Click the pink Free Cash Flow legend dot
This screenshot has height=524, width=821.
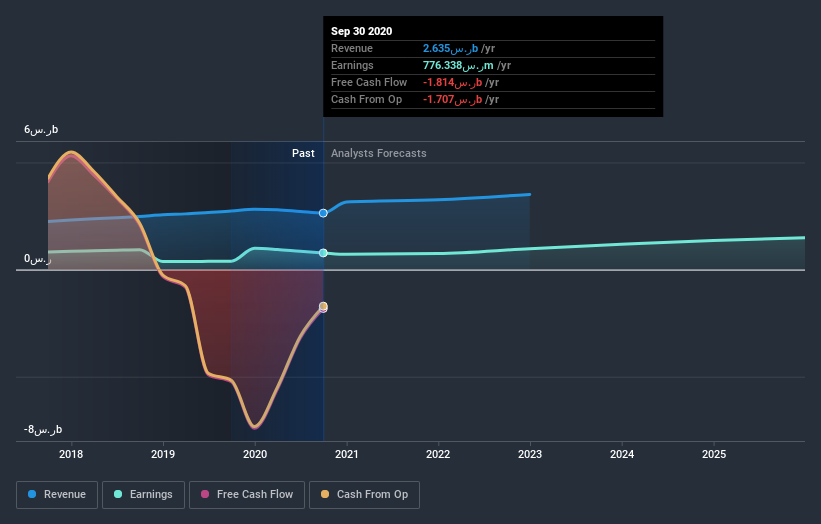(205, 494)
